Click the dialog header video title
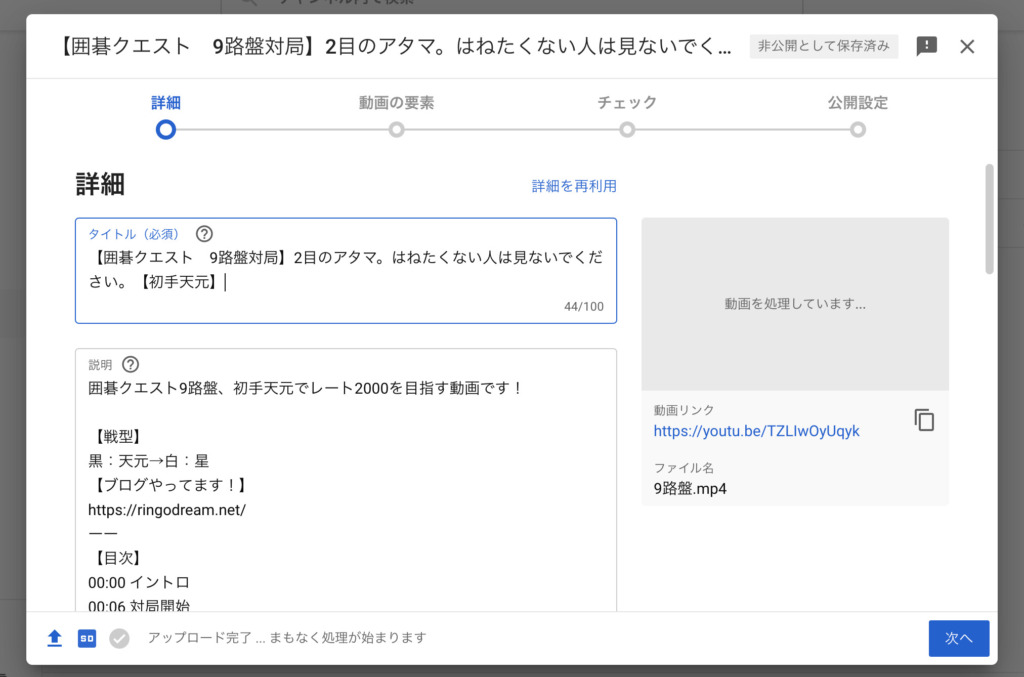1024x677 pixels. (x=394, y=46)
